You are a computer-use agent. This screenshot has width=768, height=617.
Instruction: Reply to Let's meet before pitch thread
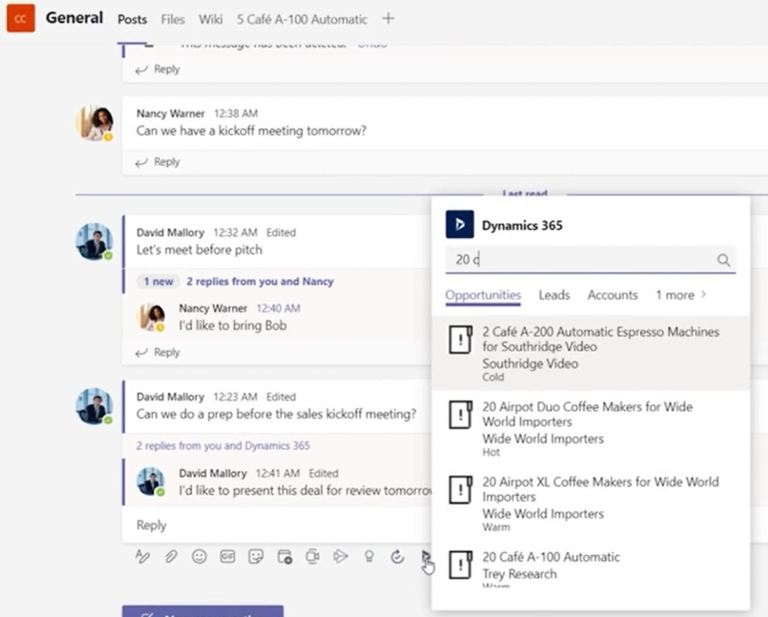(158, 353)
